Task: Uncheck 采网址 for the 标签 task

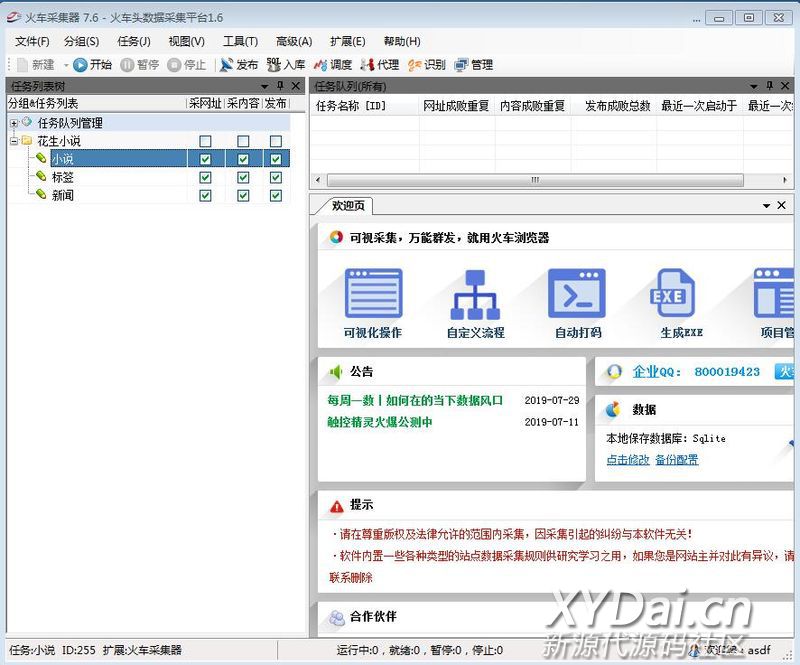Action: 205,178
